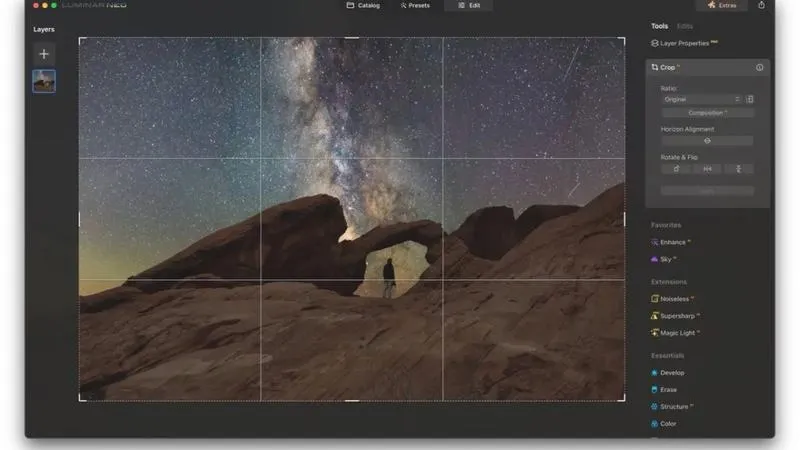The image size is (800, 450).
Task: Toggle crop orientation with the swap icon
Action: pyautogui.click(x=749, y=99)
